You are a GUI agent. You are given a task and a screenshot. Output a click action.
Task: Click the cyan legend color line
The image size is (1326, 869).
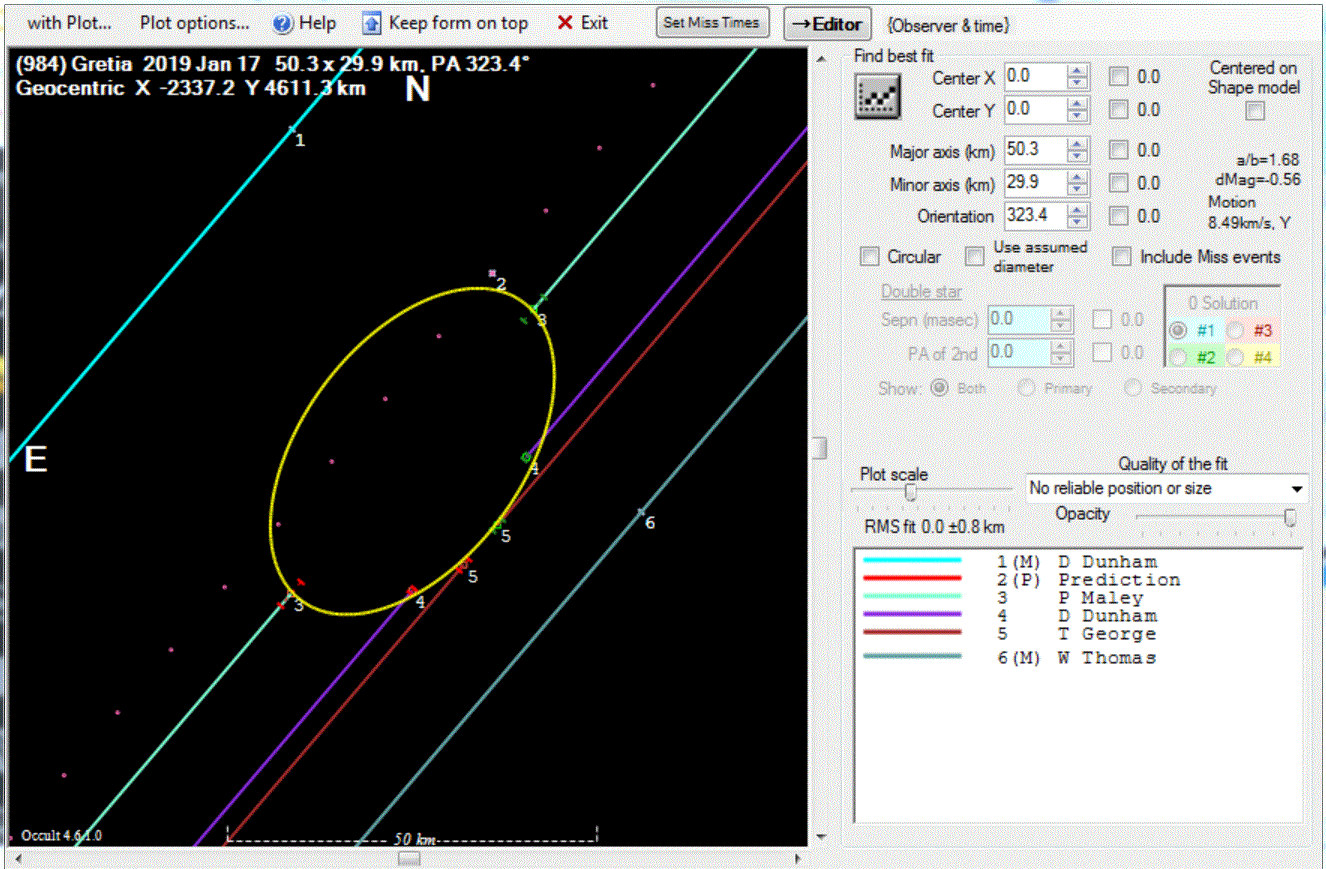pos(911,561)
